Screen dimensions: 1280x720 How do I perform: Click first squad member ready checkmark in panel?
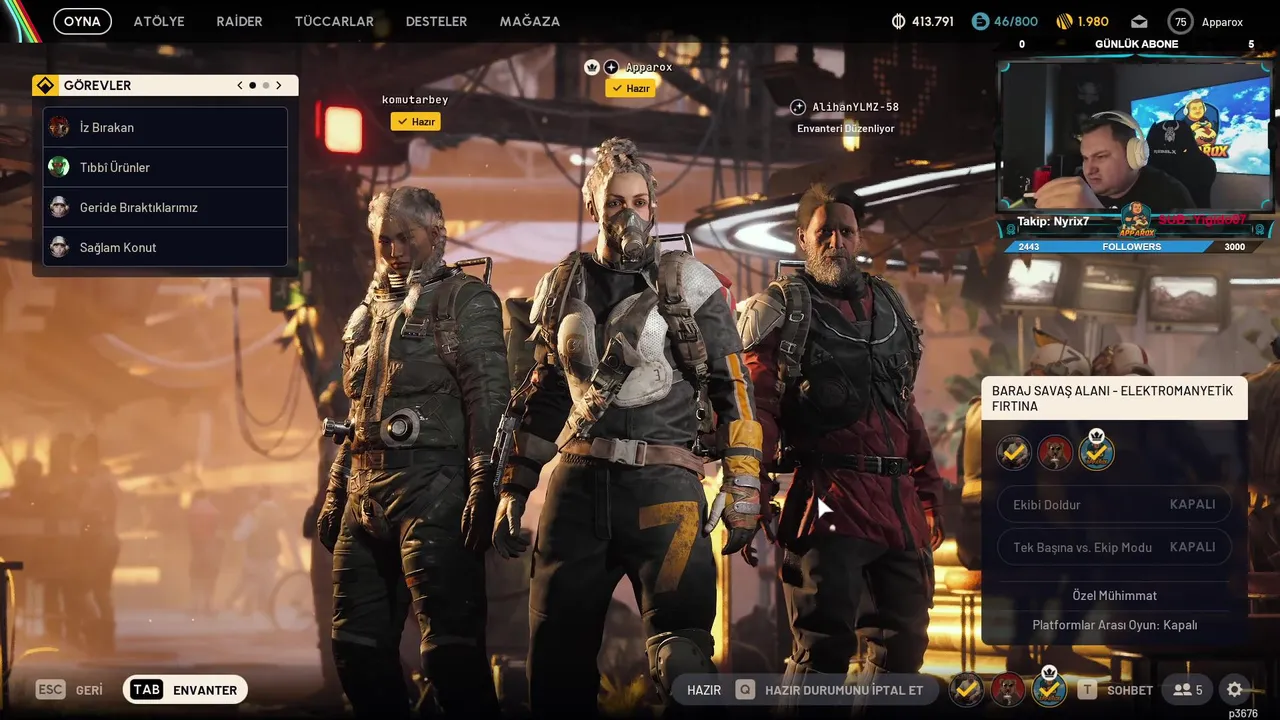(x=1014, y=453)
